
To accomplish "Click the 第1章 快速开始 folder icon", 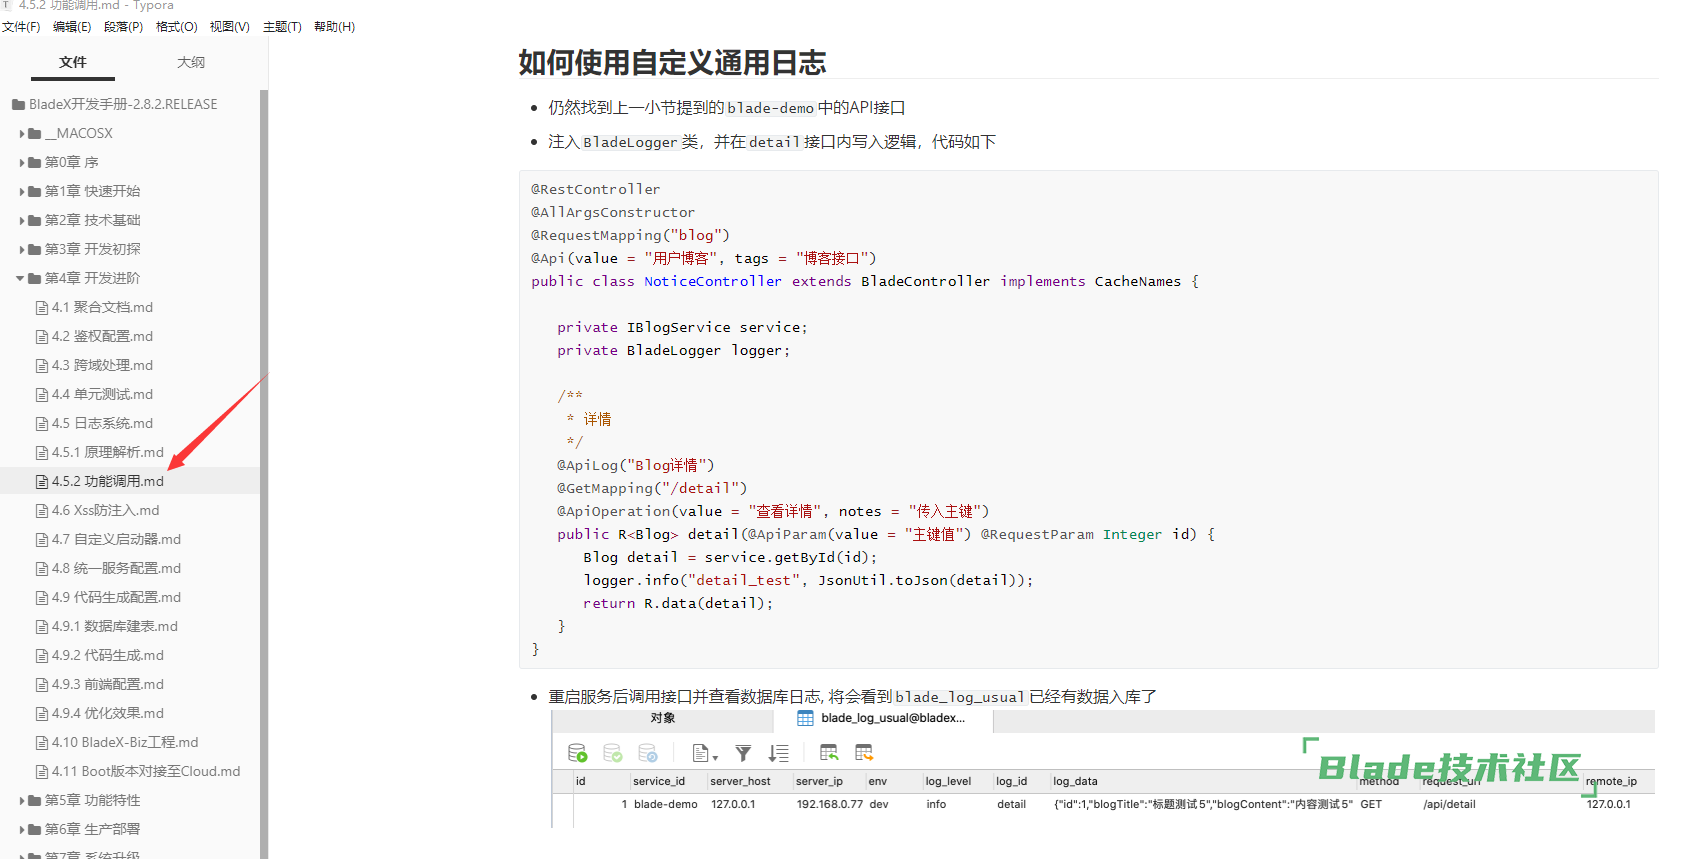I will click(x=35, y=192).
